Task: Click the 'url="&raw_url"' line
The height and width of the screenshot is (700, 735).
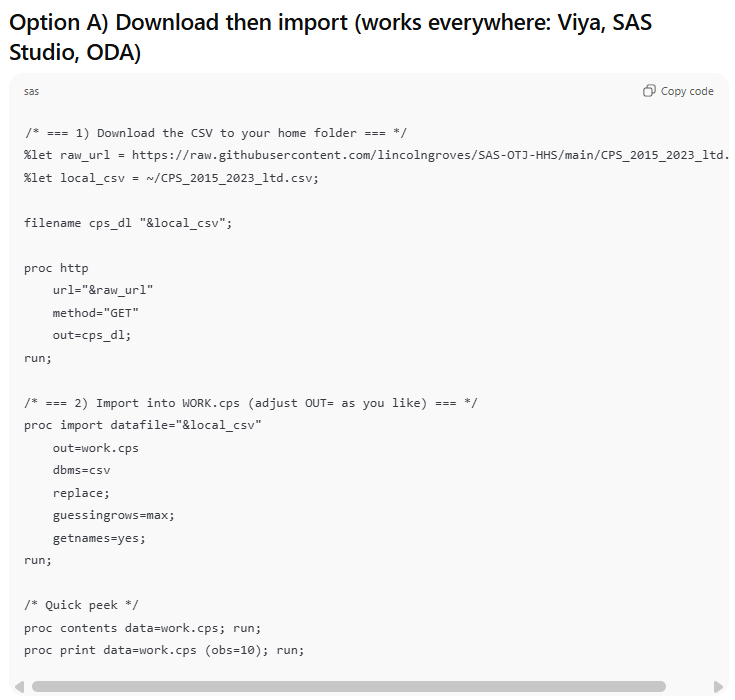Action: [103, 290]
